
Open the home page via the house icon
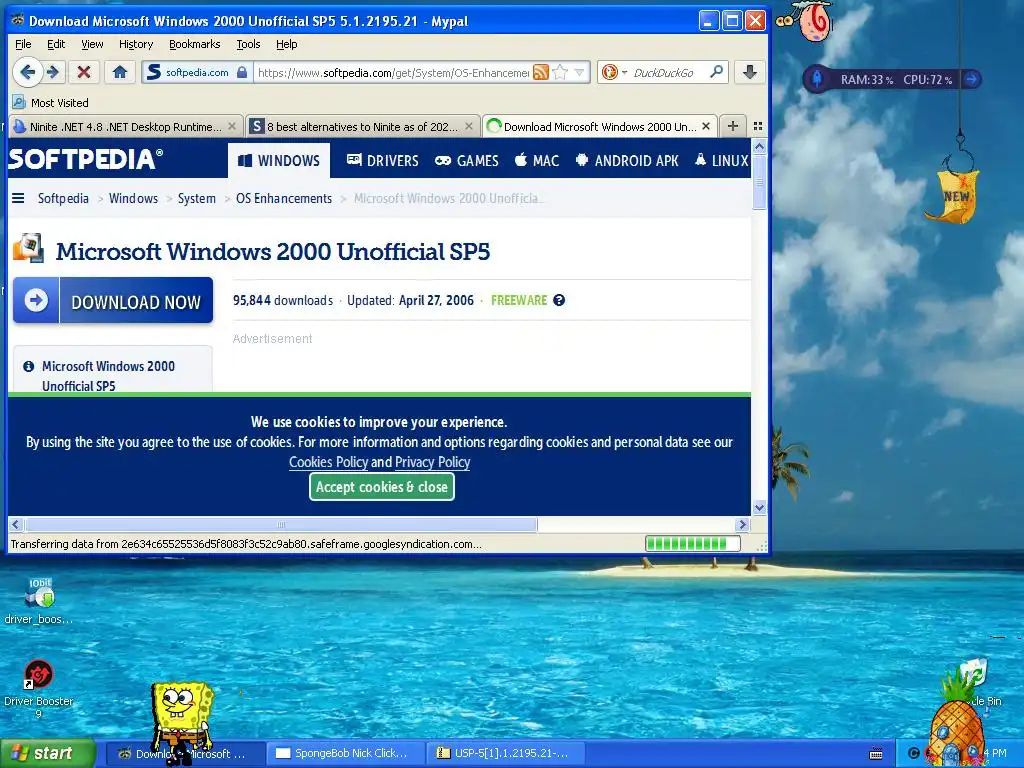120,72
